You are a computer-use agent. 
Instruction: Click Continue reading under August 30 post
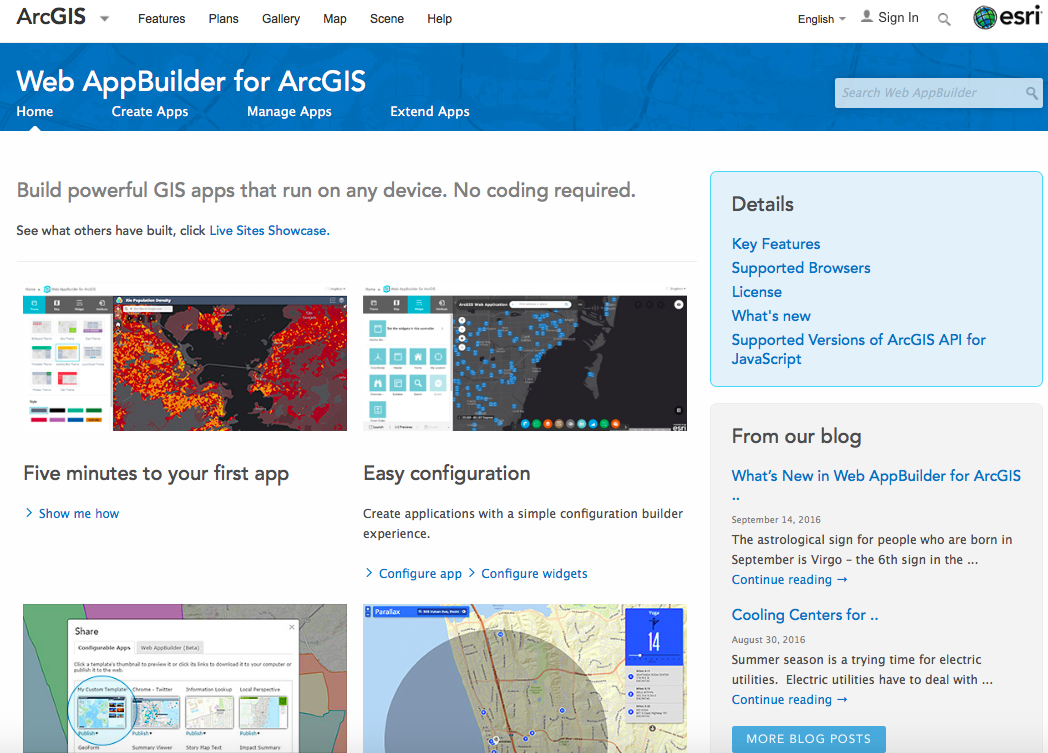[789, 700]
